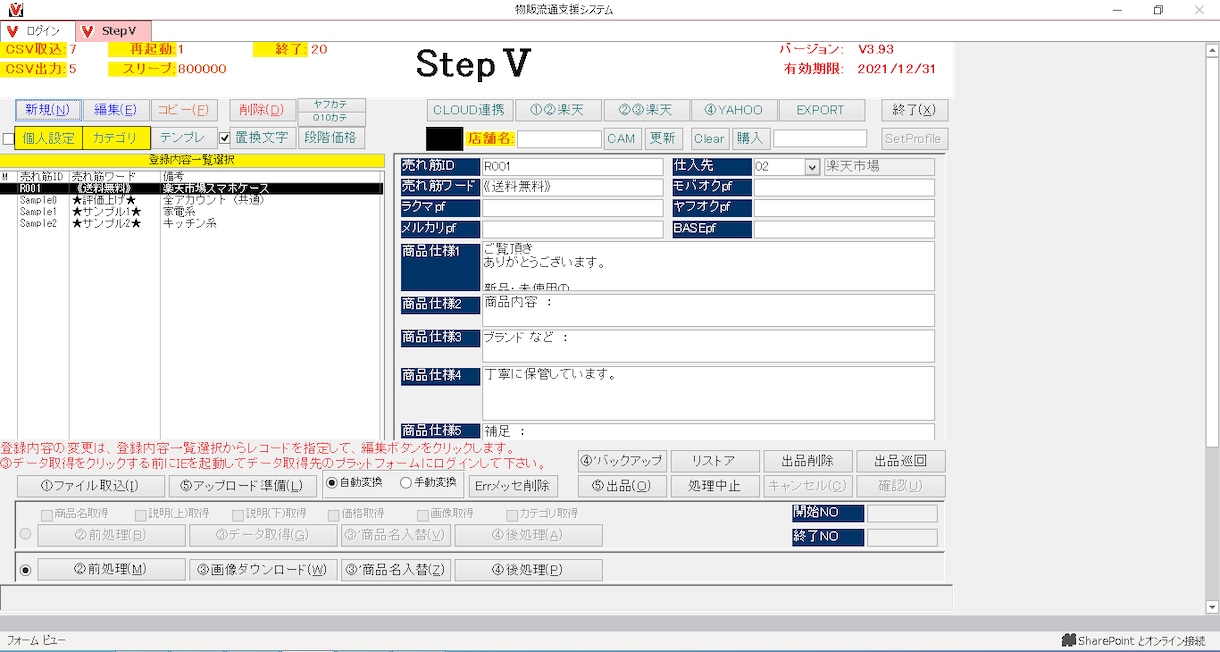Click the CAM button
This screenshot has height=652, width=1220.
click(621, 139)
